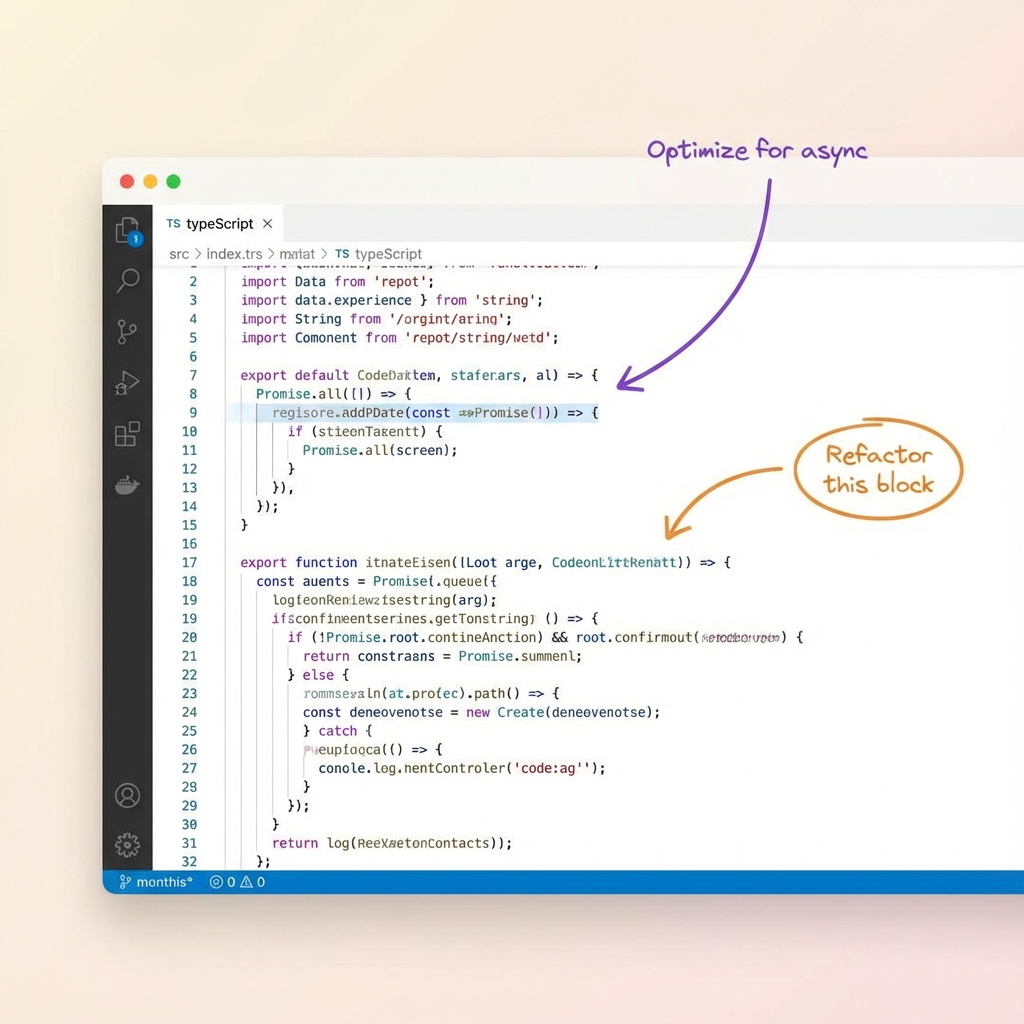Open the Extensions view
Viewport: 1024px width, 1024px height.
pyautogui.click(x=127, y=434)
